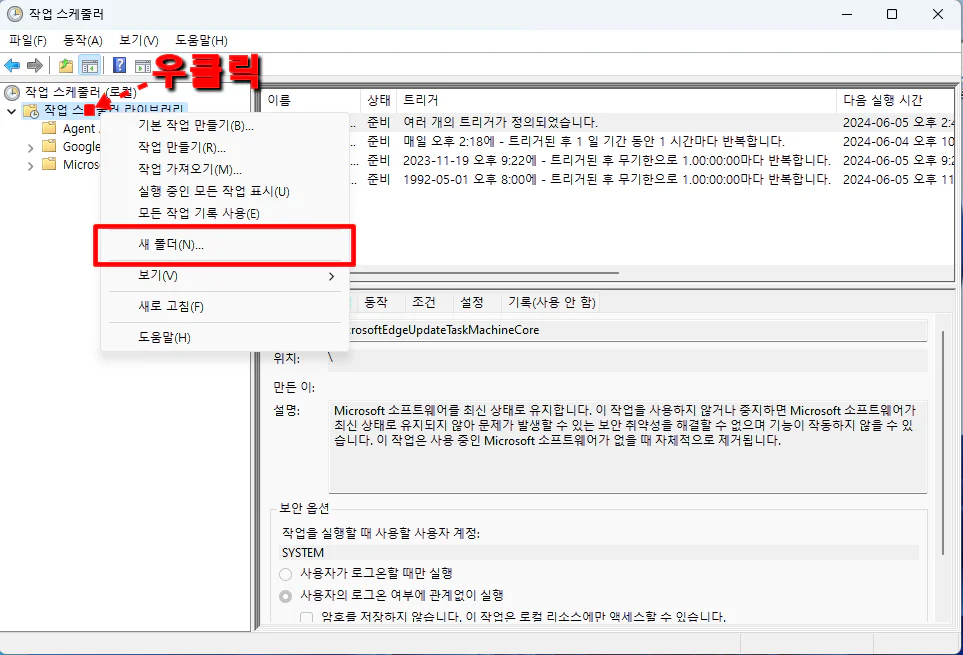Image resolution: width=963 pixels, height=655 pixels.
Task: Click the 다음 실행 시간 column header
Action: [x=882, y=101]
